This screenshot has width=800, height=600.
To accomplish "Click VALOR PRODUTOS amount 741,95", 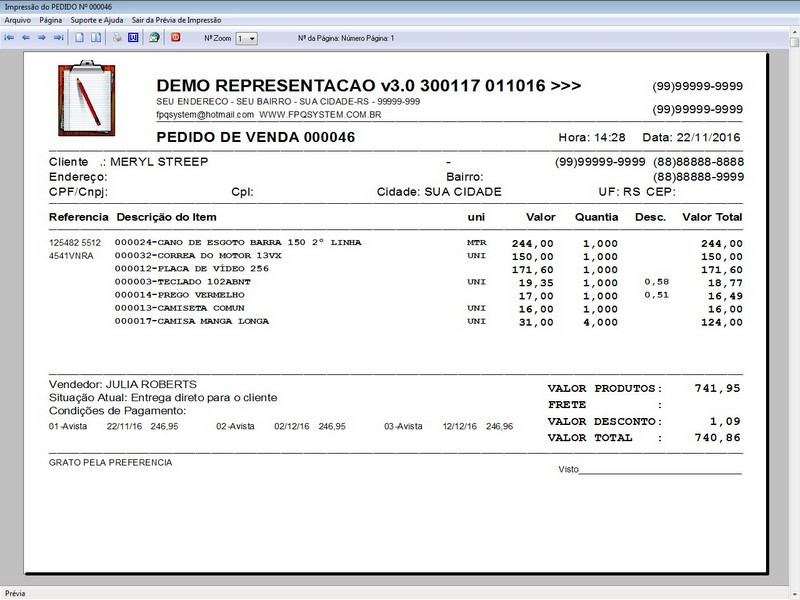I will pos(717,389).
